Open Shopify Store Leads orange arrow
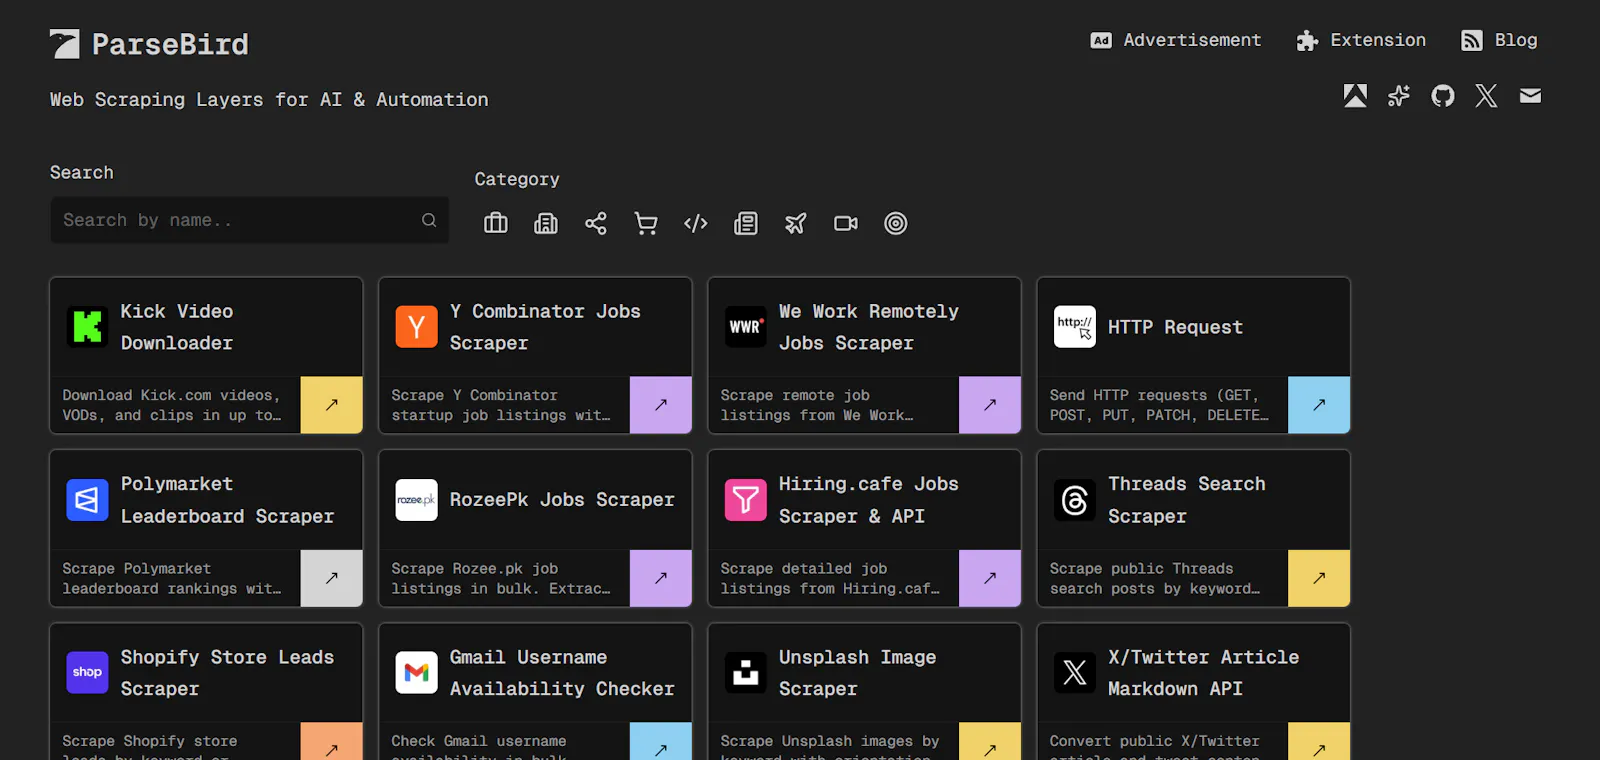Screen dimensions: 1600x760 click(331, 742)
